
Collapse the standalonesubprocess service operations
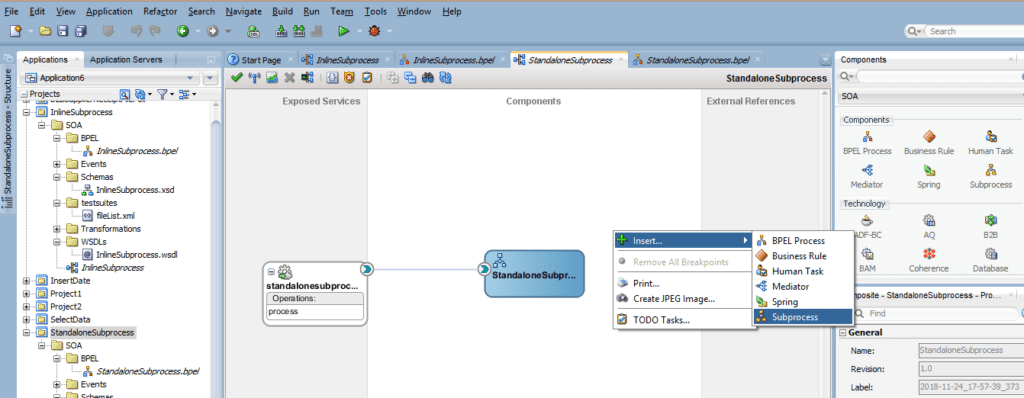[270, 271]
